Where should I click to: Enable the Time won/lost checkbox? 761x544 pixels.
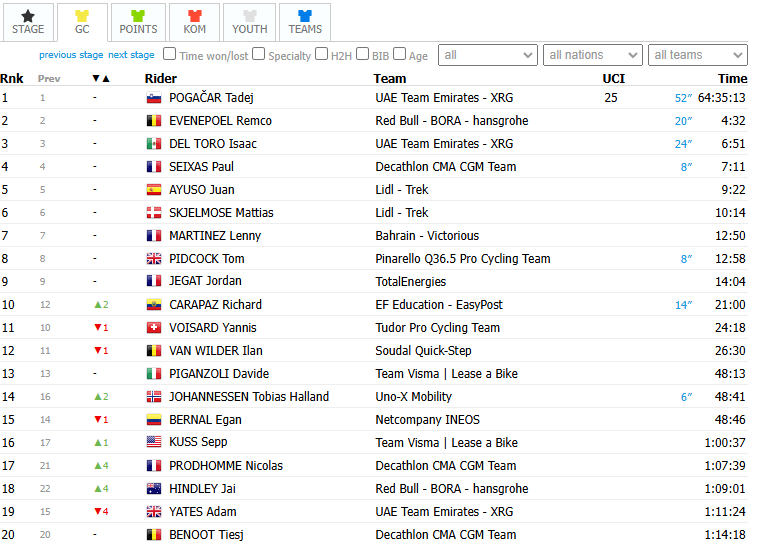point(169,53)
